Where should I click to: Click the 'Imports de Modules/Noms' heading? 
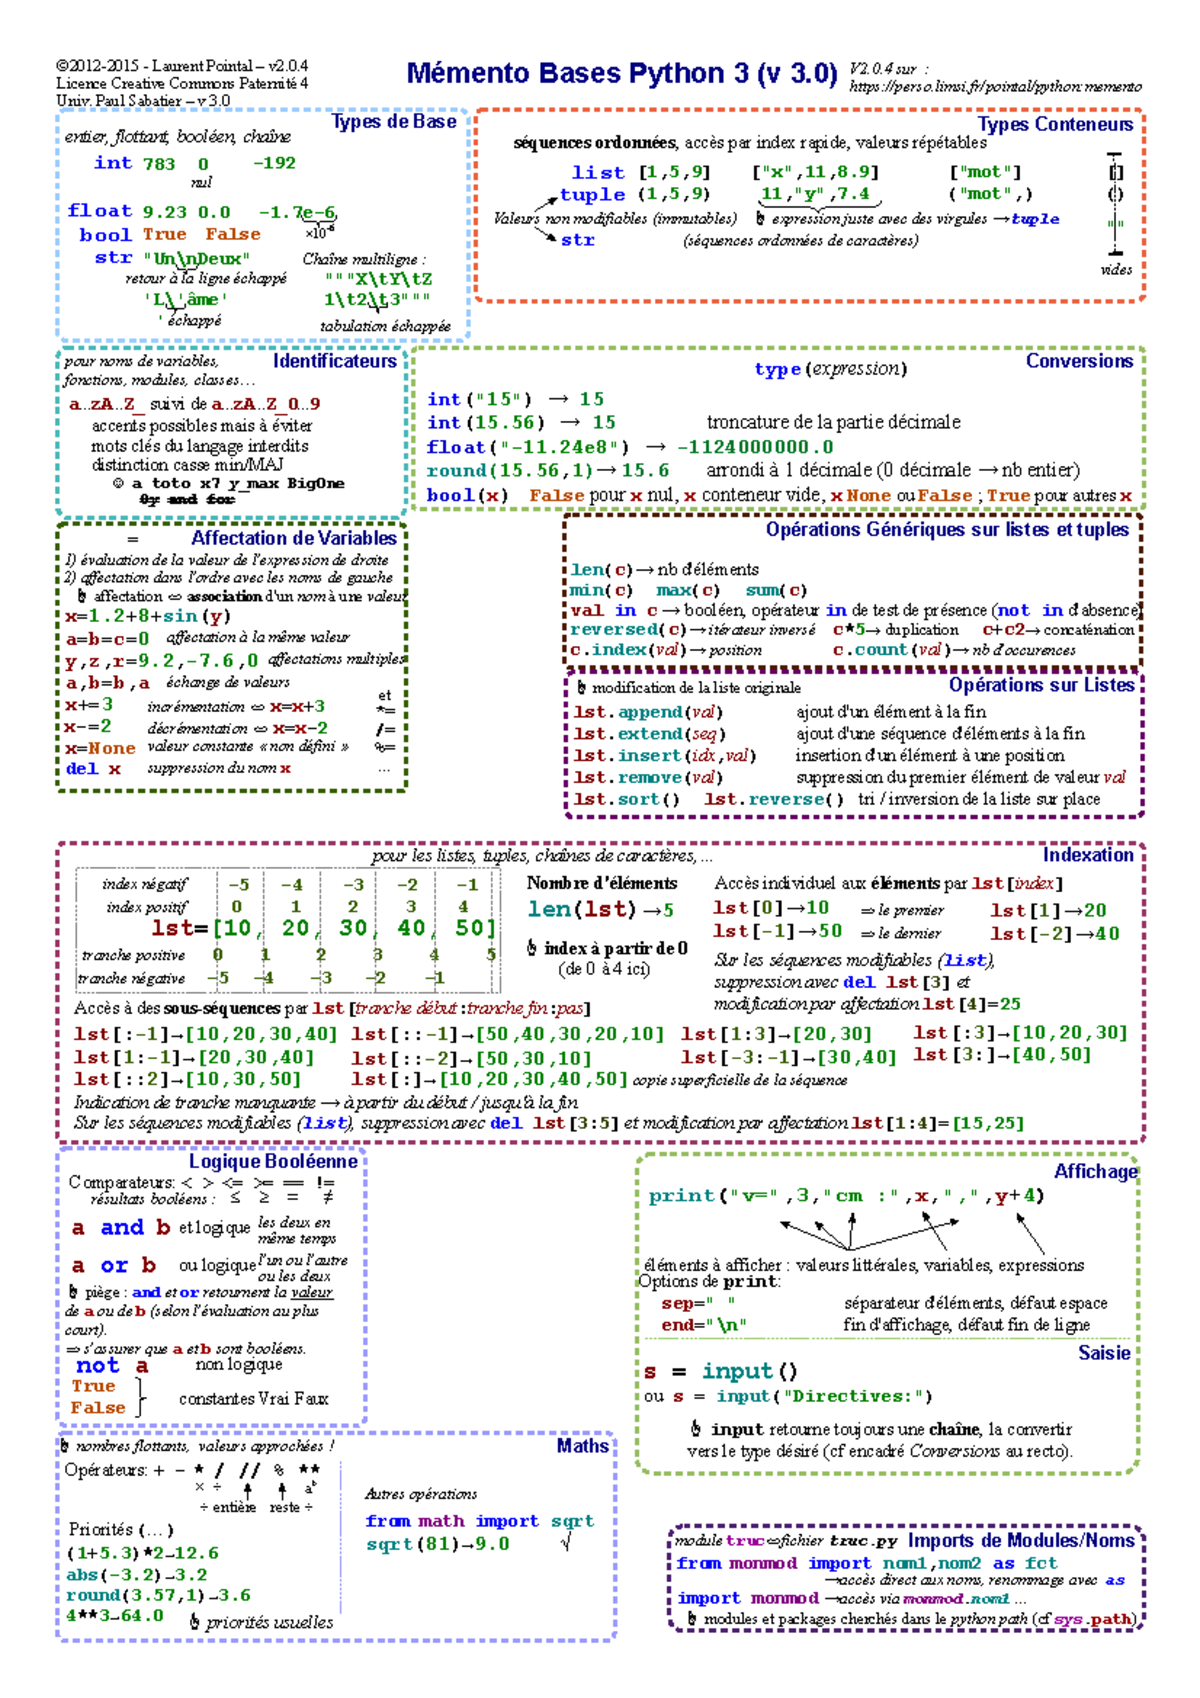(1020, 1540)
